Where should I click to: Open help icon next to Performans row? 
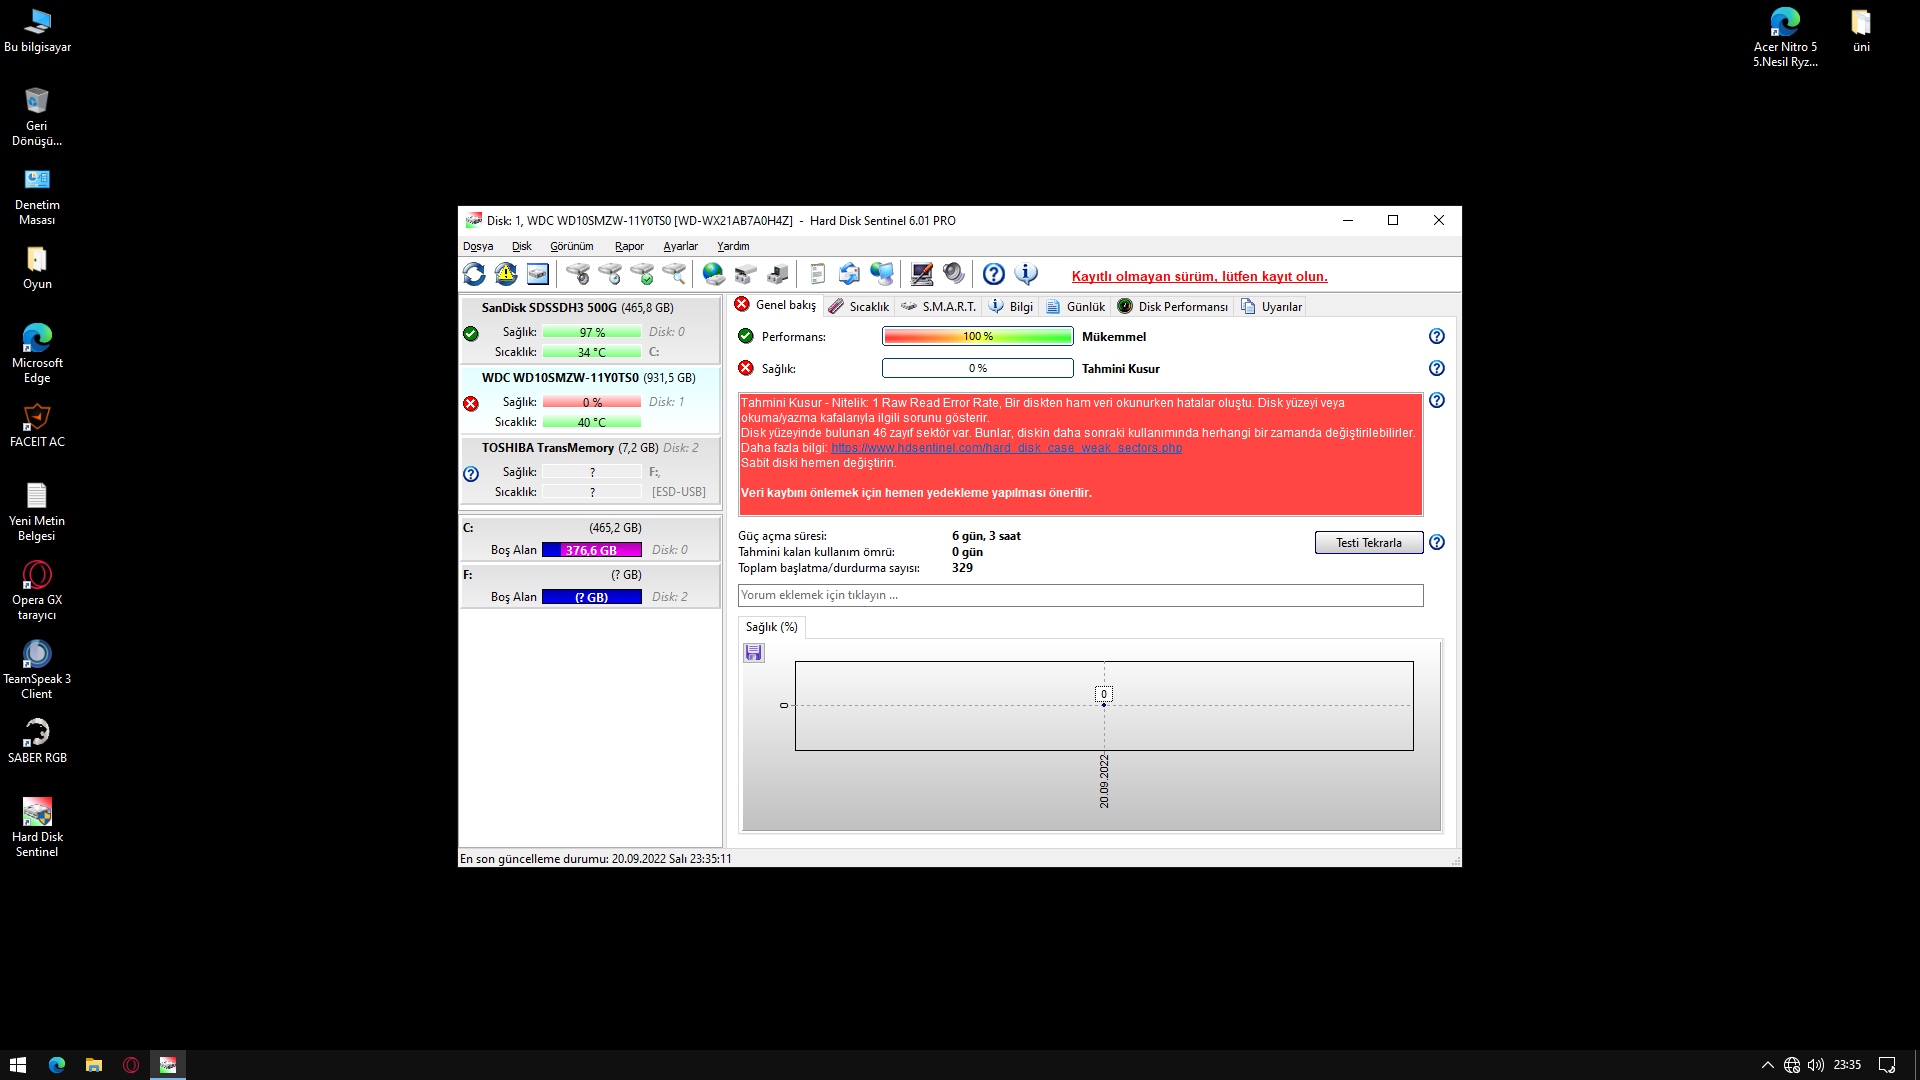[x=1437, y=336]
